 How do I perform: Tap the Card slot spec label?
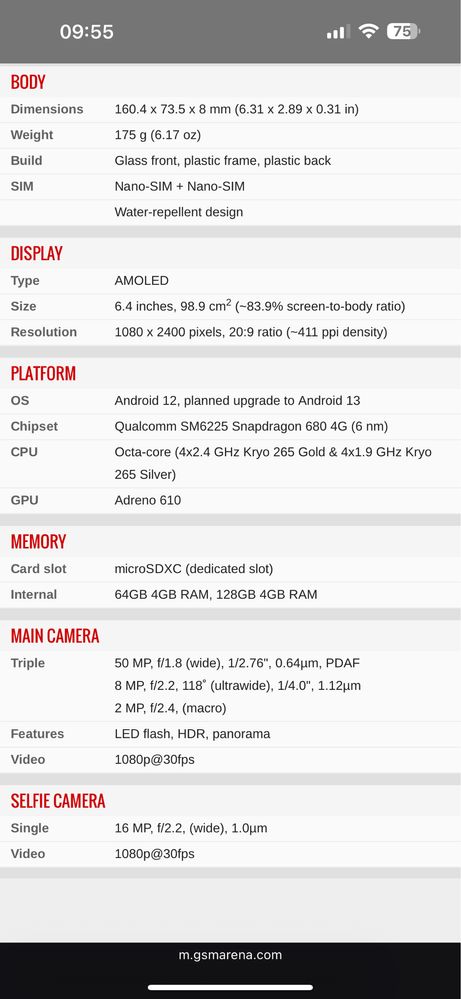pyautogui.click(x=39, y=569)
